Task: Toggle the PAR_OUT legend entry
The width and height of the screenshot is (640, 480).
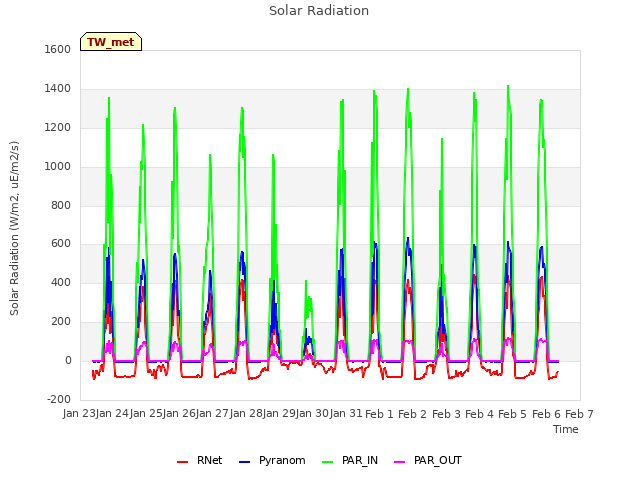Action: (x=427, y=460)
